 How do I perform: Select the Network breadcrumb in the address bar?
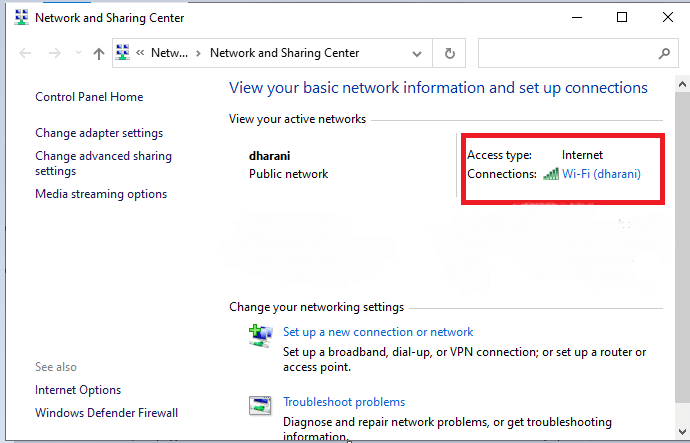point(169,53)
